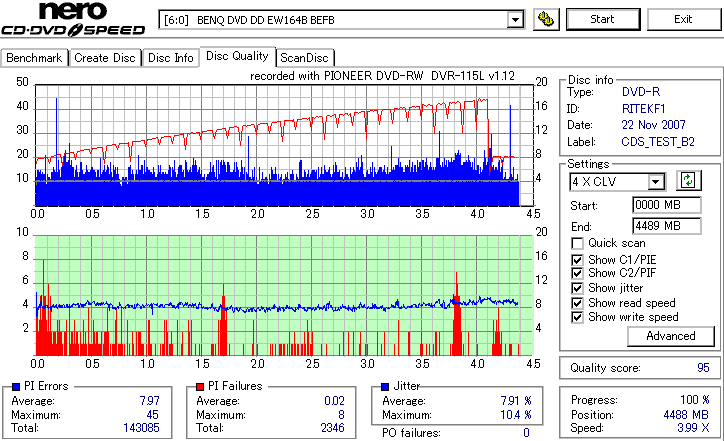Click the Start field showing 0000 MB
This screenshot has height=441, width=724.
[x=666, y=205]
